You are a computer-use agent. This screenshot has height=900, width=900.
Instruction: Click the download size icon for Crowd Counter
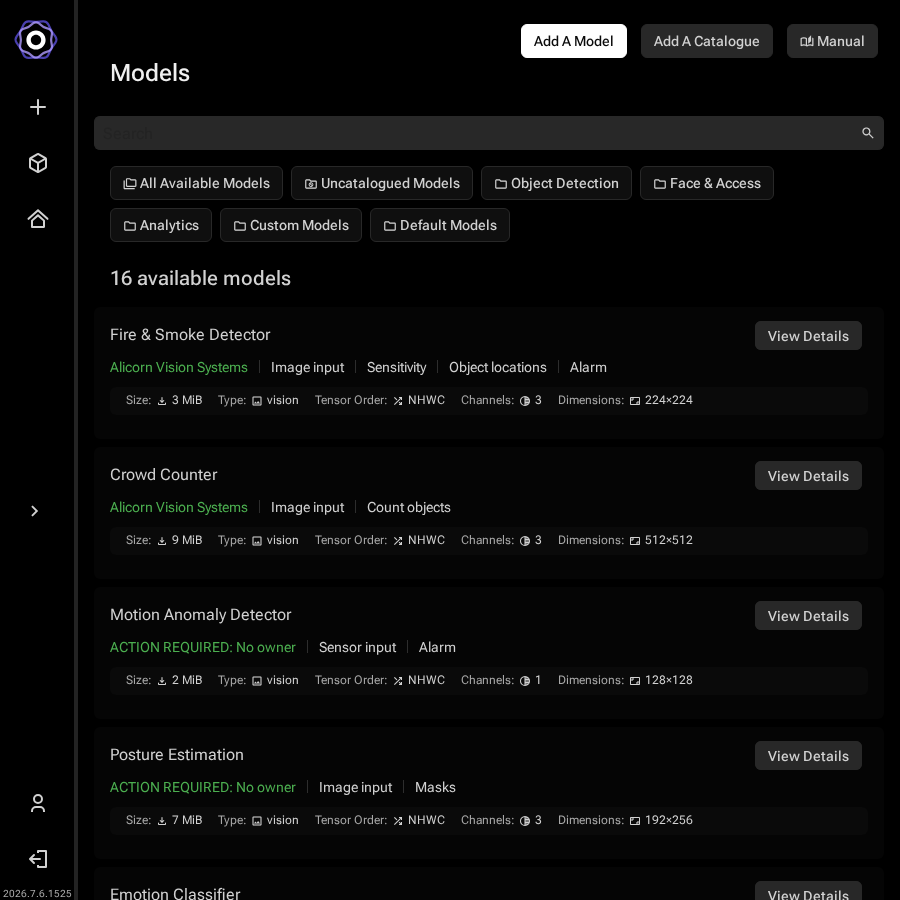coord(162,541)
